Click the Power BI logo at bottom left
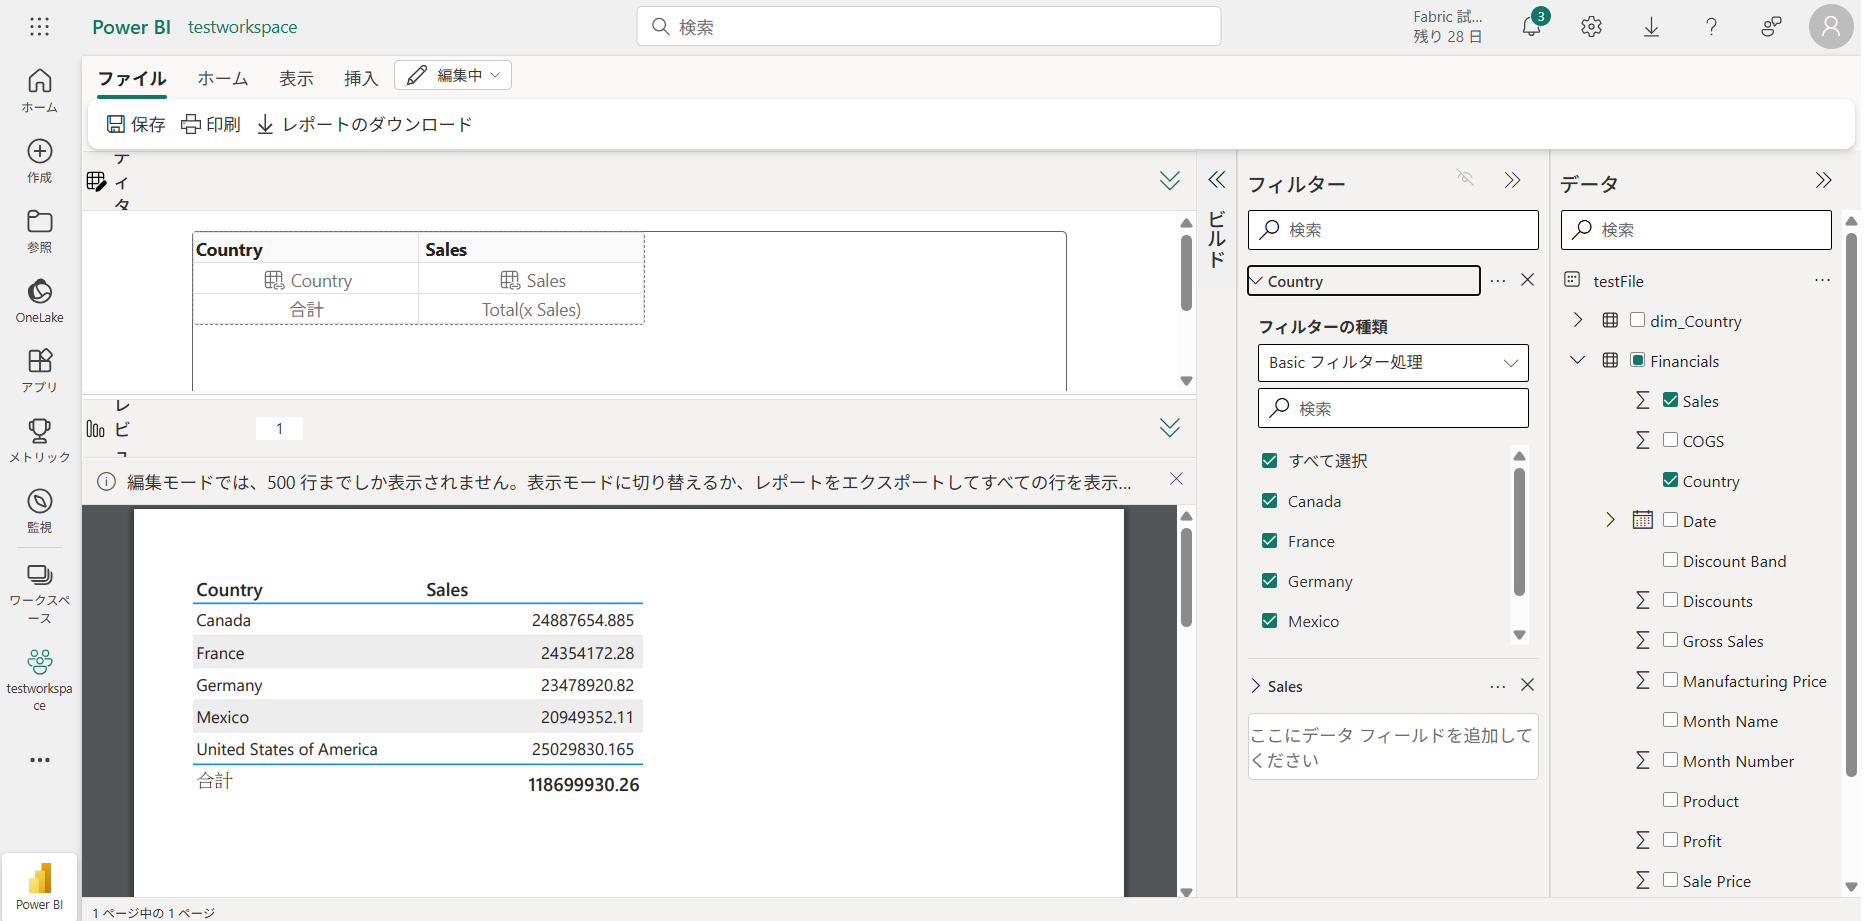The image size is (1867, 921). click(x=40, y=886)
